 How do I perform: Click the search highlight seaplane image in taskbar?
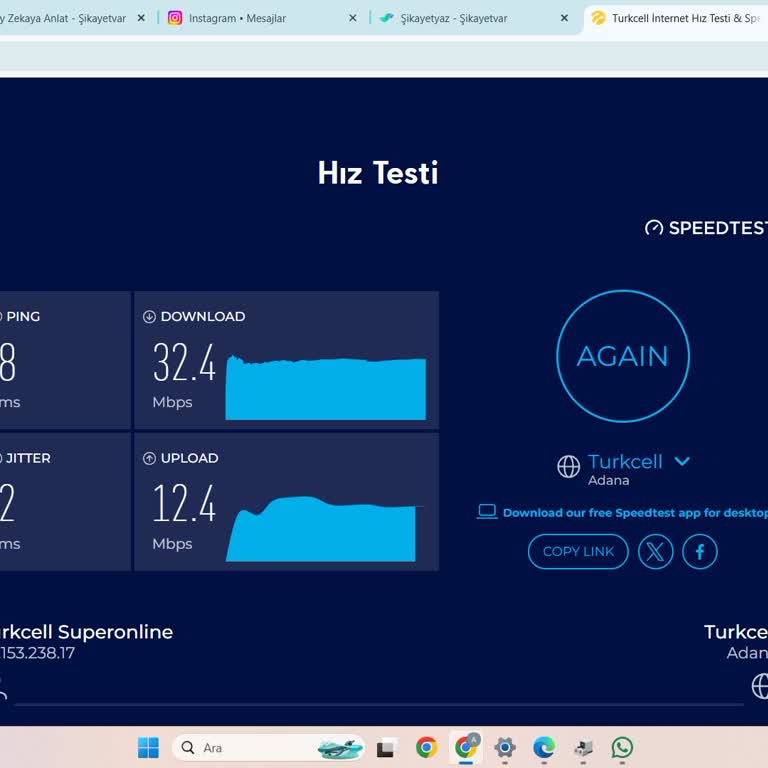[340, 748]
